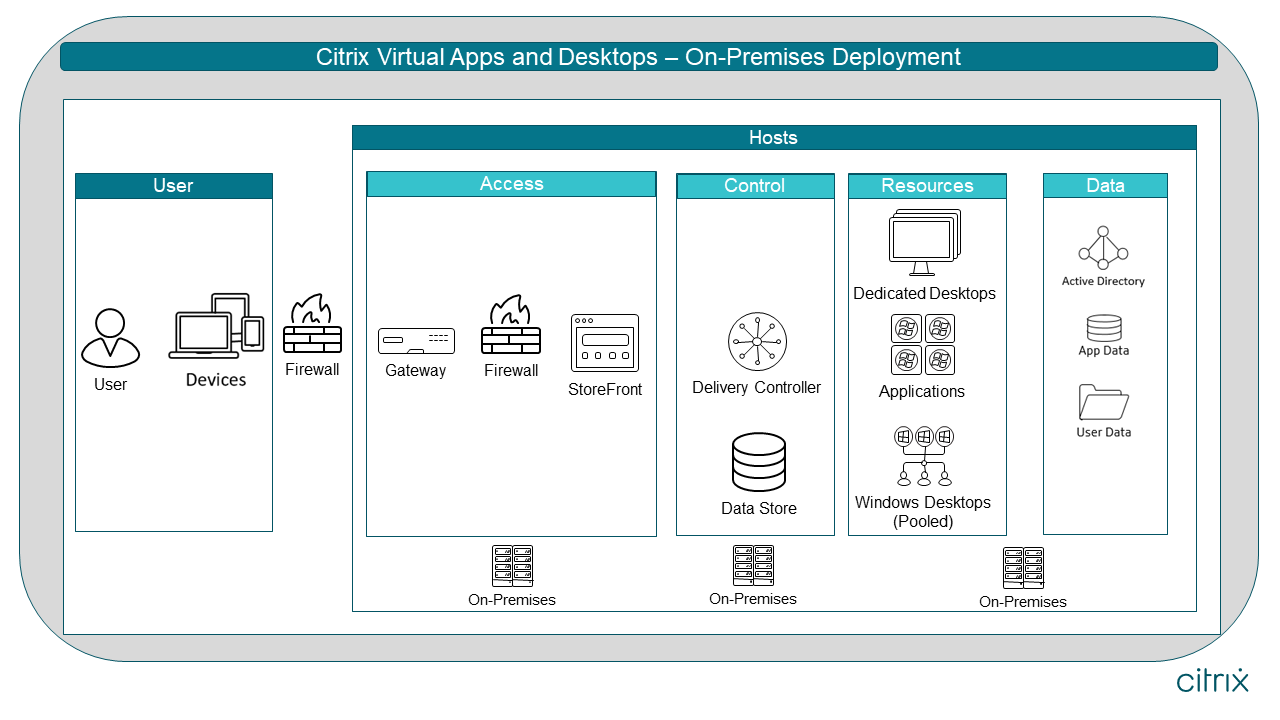Select the 'Gateway' label
Image resolution: width=1280 pixels, height=720 pixels.
coord(416,371)
